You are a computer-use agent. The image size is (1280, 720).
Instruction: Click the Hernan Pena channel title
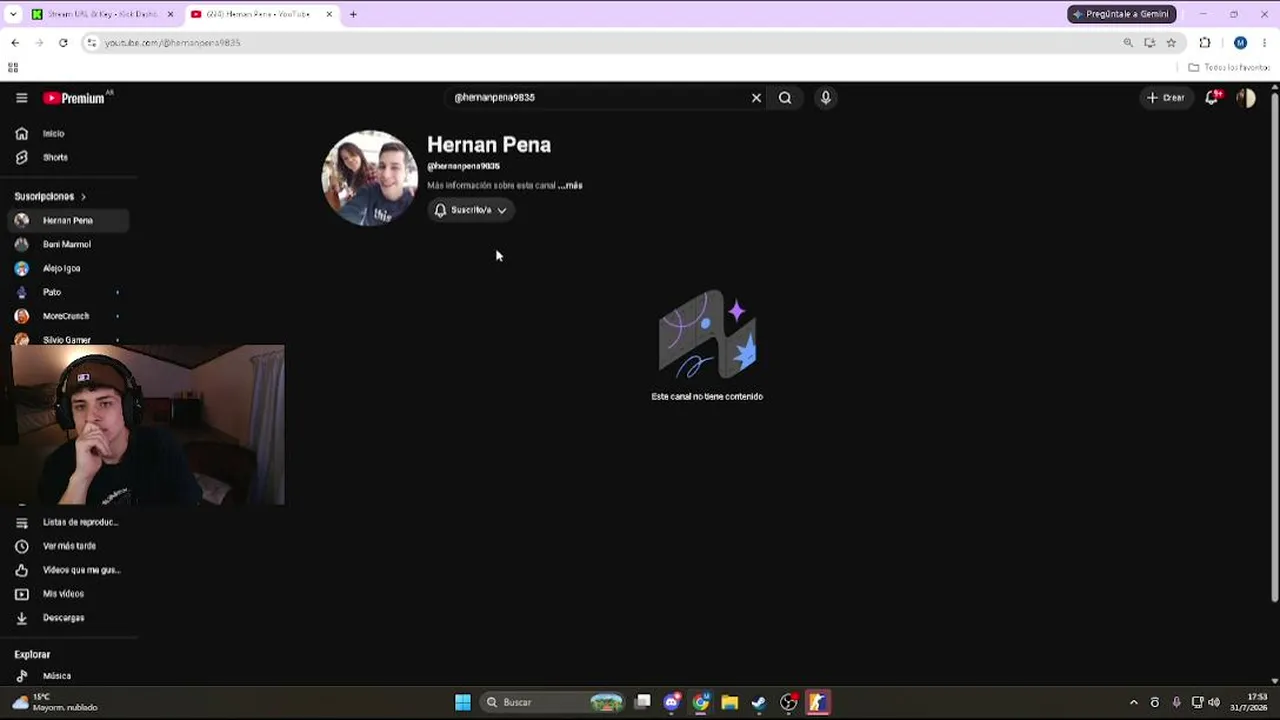point(489,145)
